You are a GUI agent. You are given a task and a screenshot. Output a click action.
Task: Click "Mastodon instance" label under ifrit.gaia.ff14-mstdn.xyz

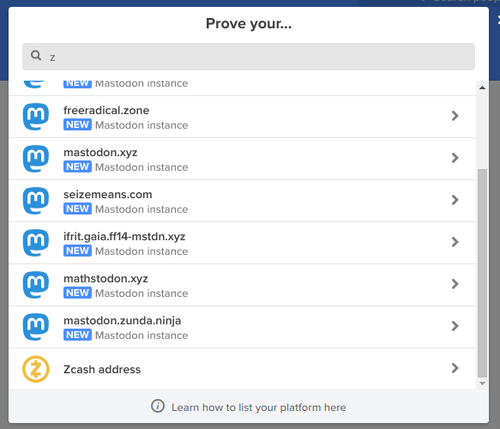click(x=142, y=251)
